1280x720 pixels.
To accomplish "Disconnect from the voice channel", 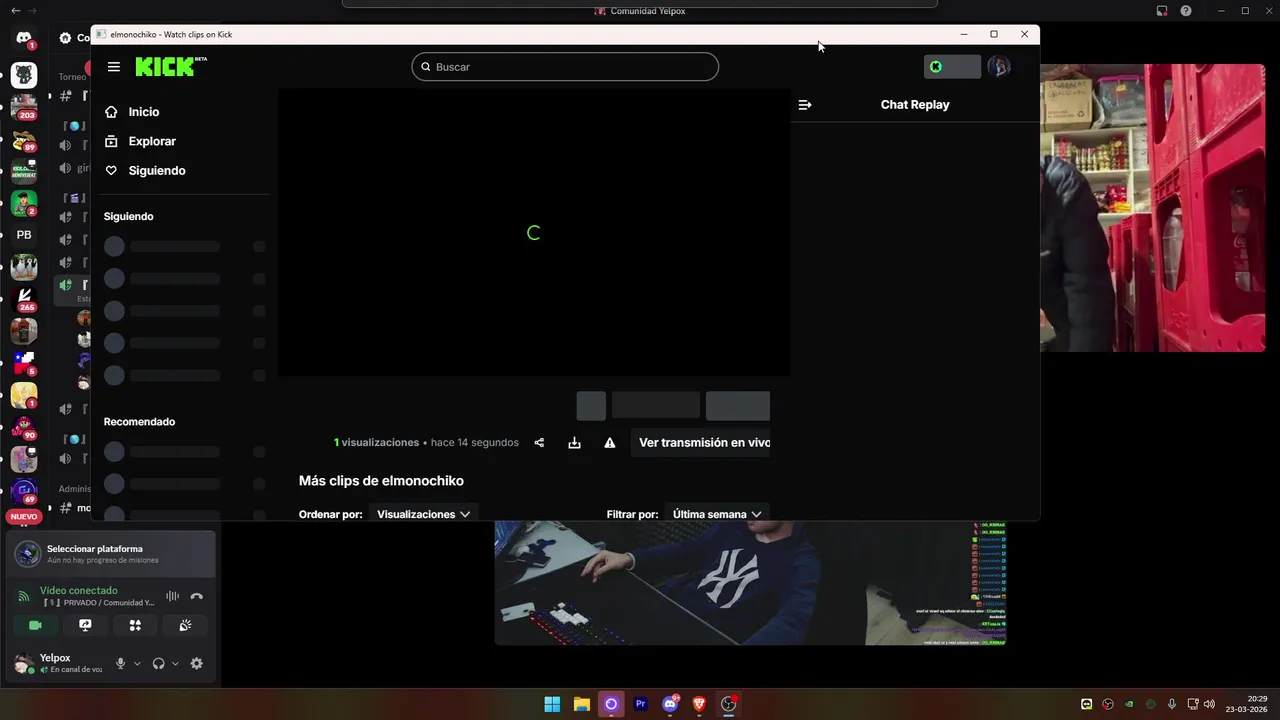I will 197,596.
